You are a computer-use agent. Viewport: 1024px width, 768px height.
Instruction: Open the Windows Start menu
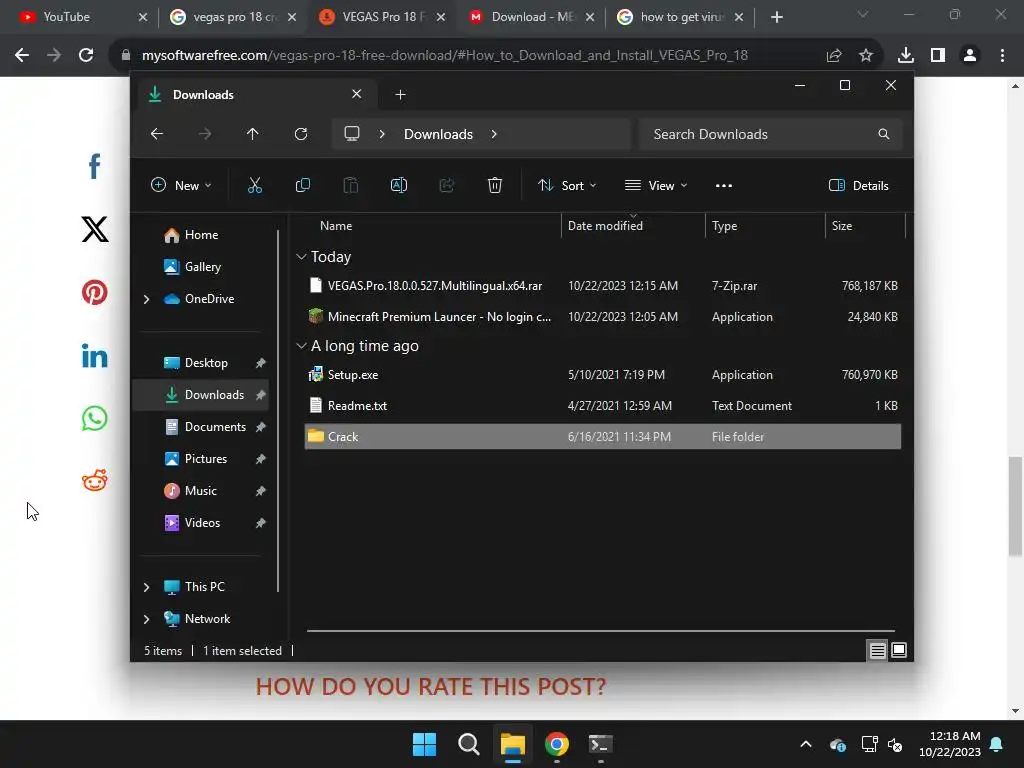point(424,744)
